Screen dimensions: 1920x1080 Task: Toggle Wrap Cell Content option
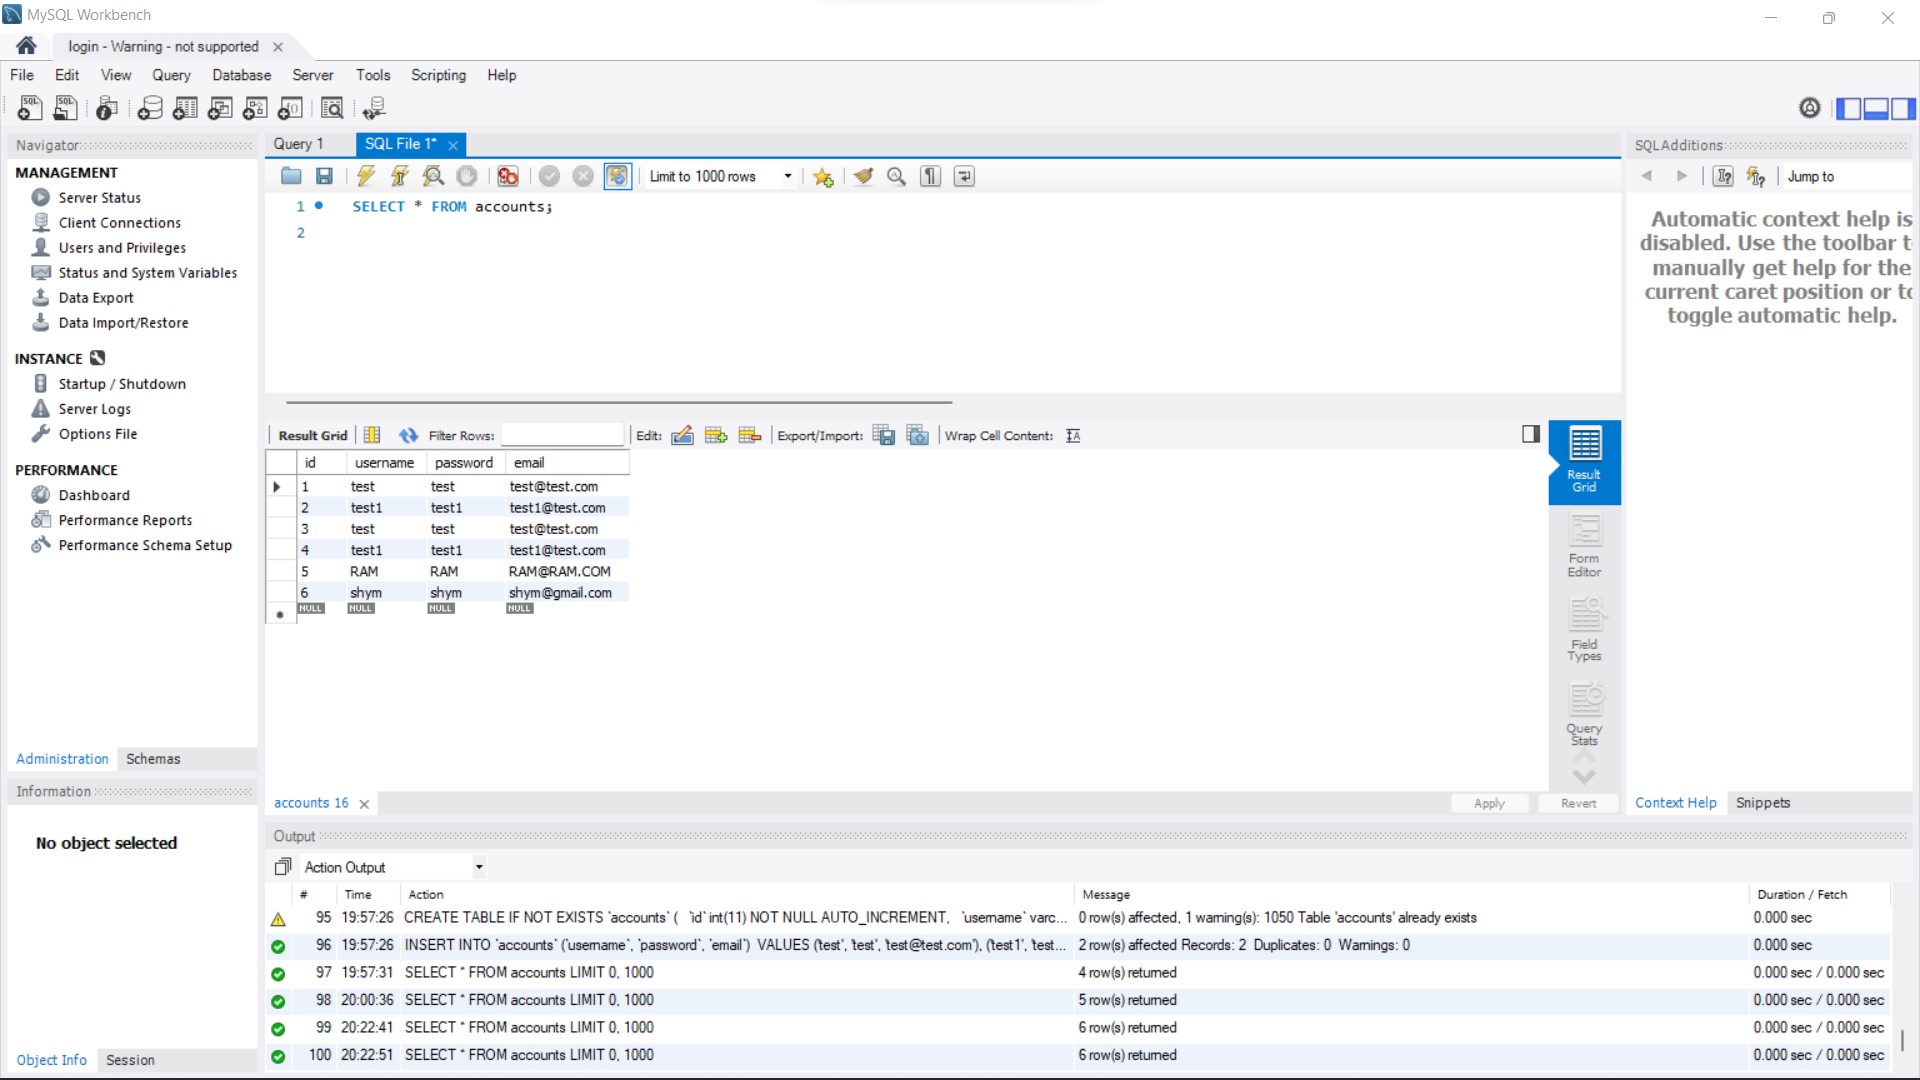pyautogui.click(x=1073, y=435)
